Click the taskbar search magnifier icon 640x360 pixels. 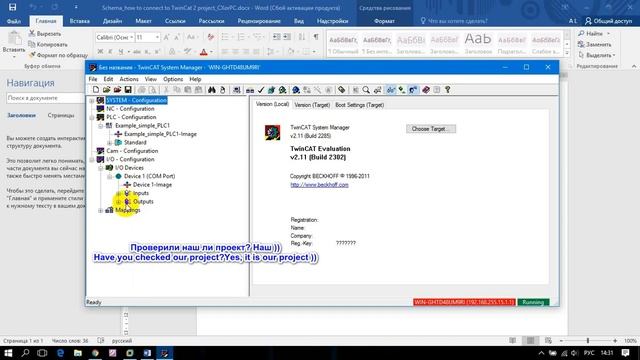(25, 353)
